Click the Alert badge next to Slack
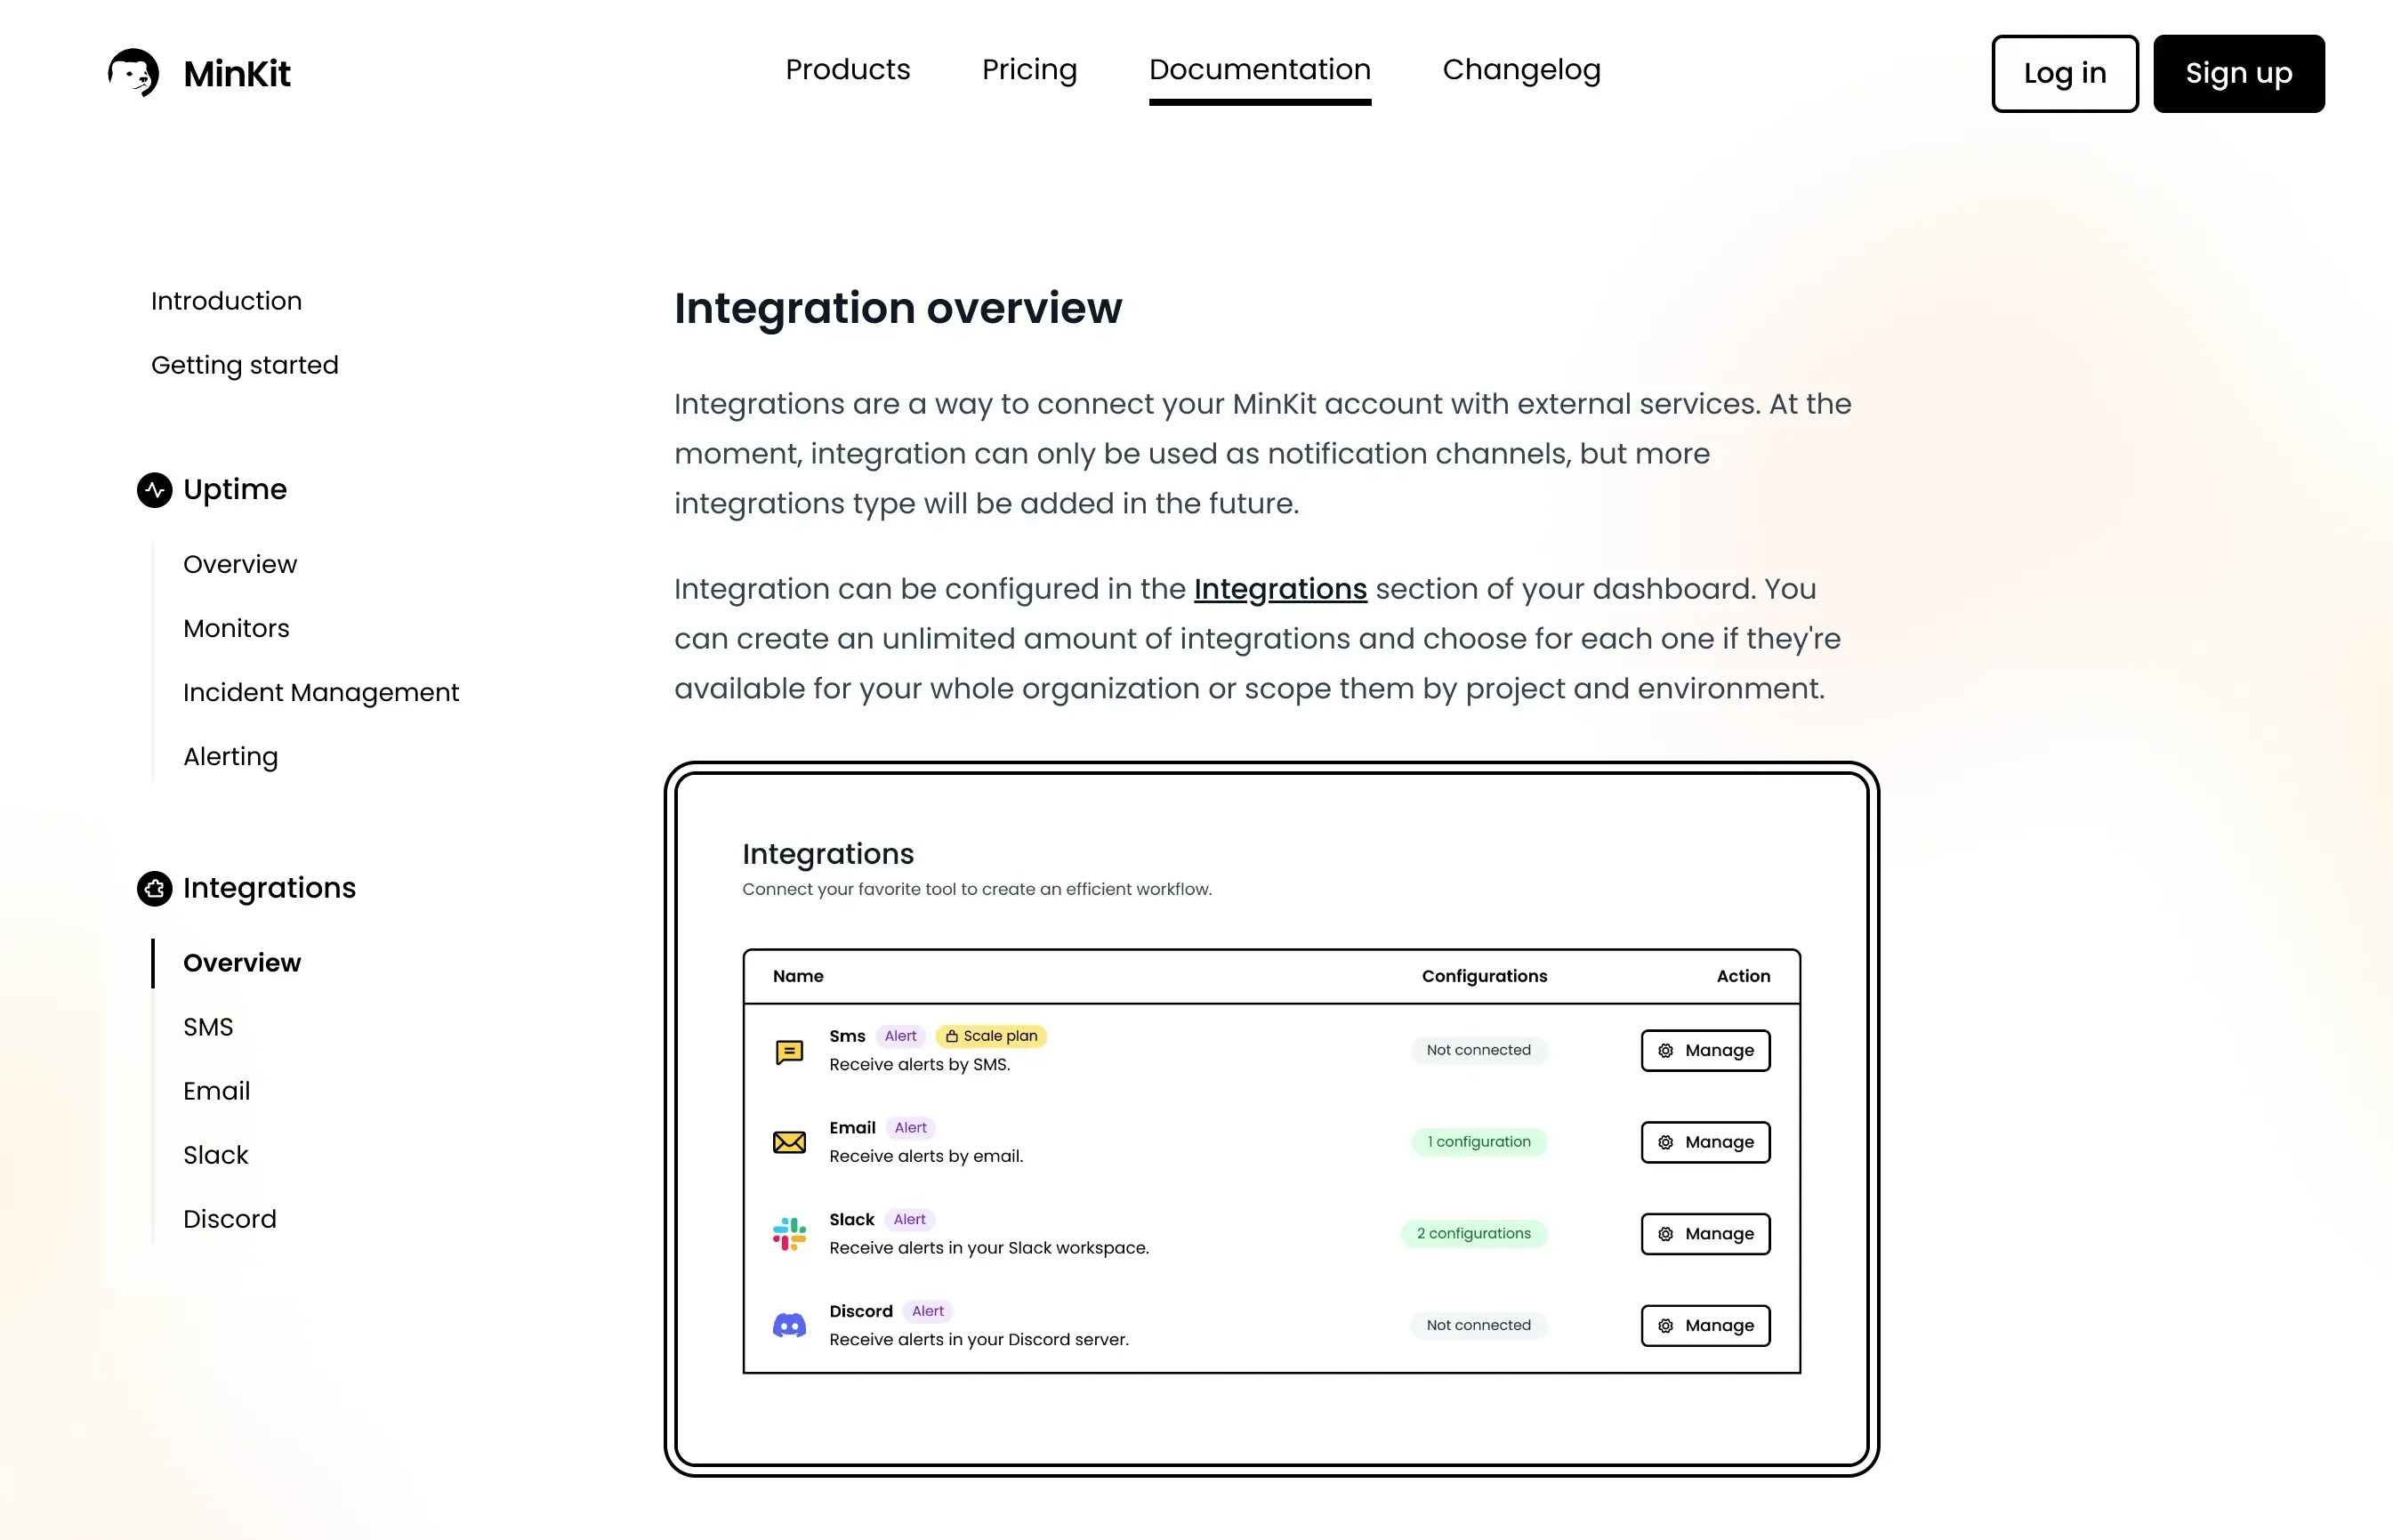Screen dimensions: 2393x1540 pyautogui.click(x=909, y=1220)
